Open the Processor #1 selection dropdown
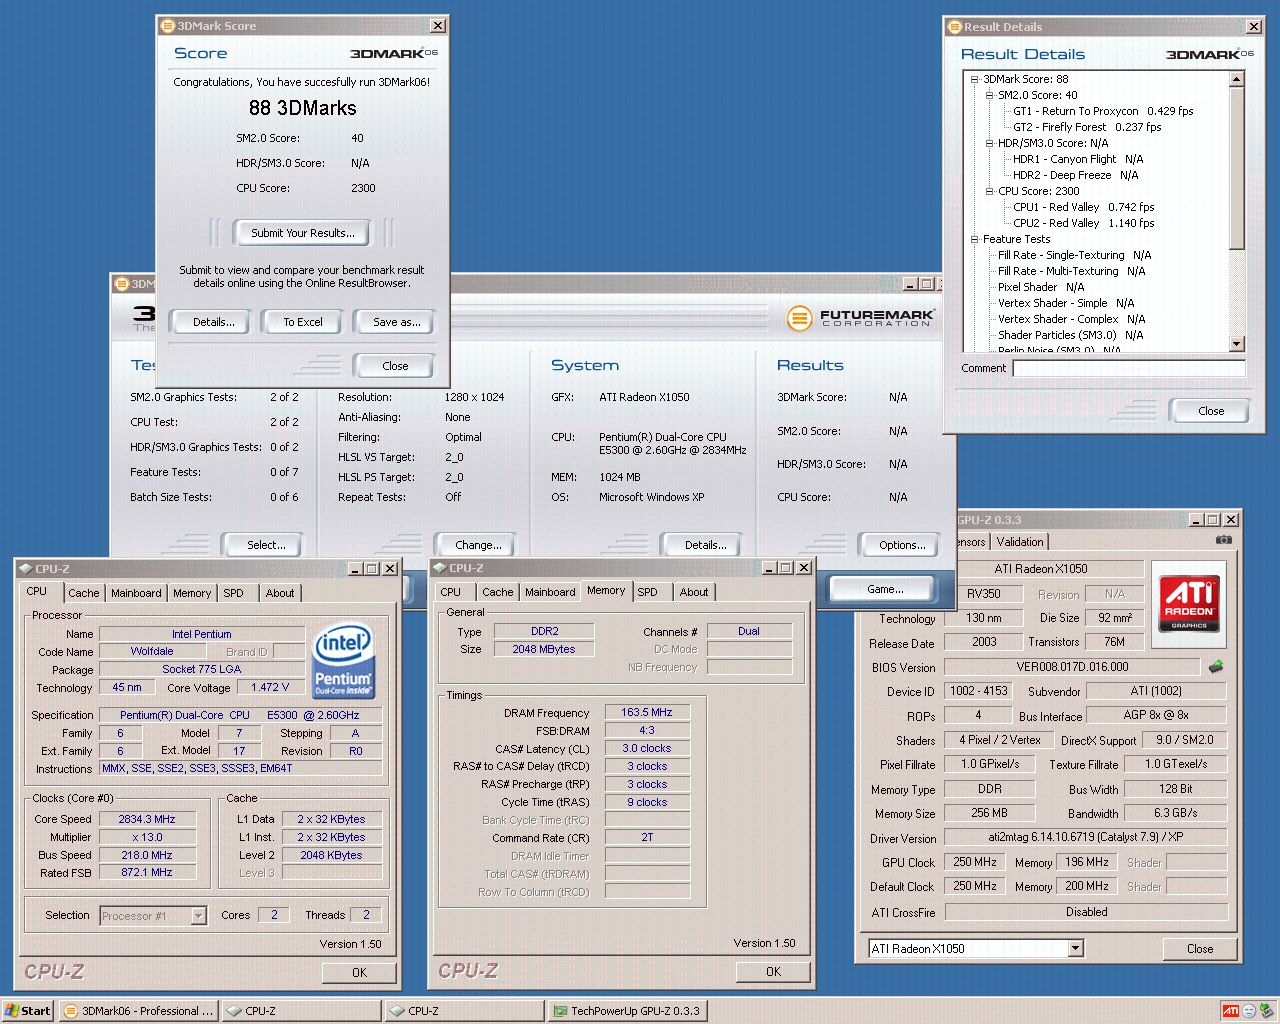The image size is (1280, 1024). (x=198, y=915)
